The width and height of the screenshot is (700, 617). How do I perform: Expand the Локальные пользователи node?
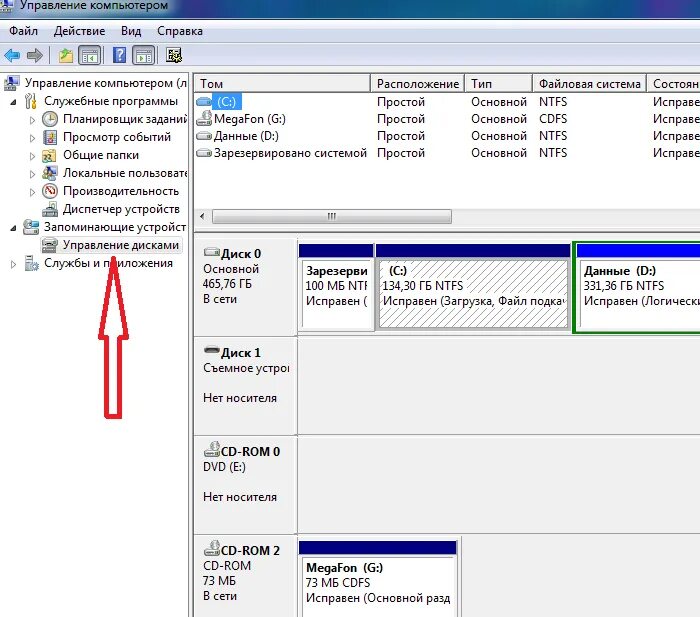[32, 174]
